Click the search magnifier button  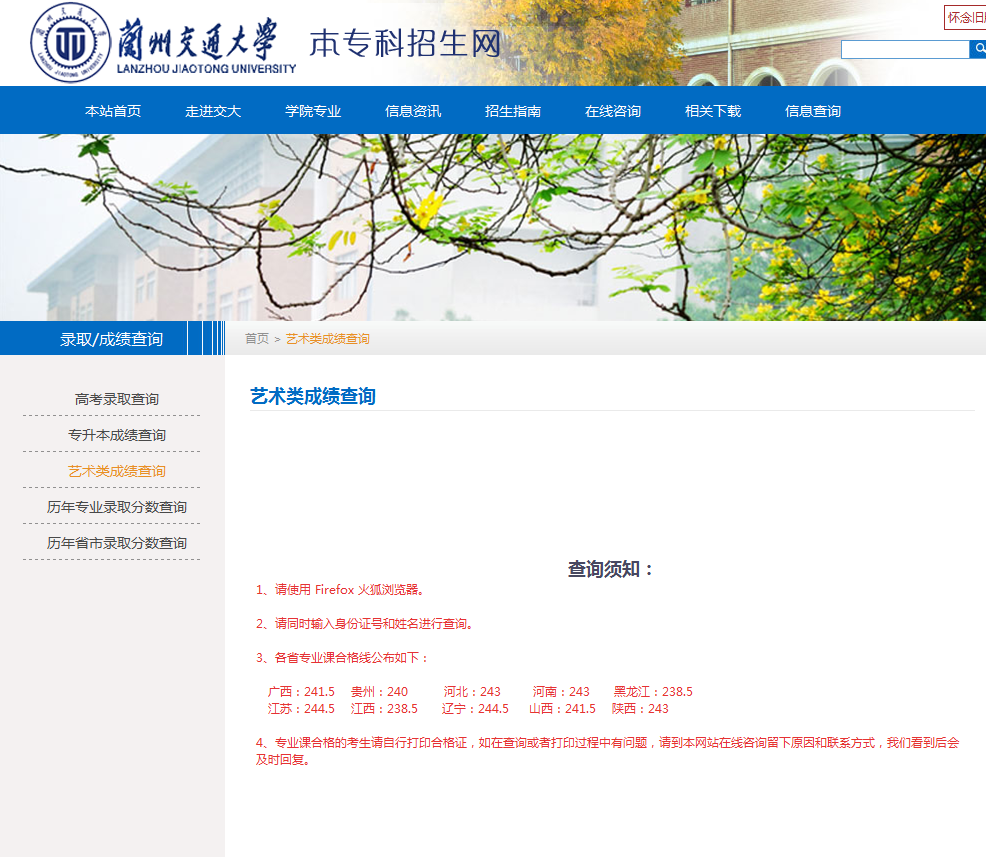click(978, 48)
